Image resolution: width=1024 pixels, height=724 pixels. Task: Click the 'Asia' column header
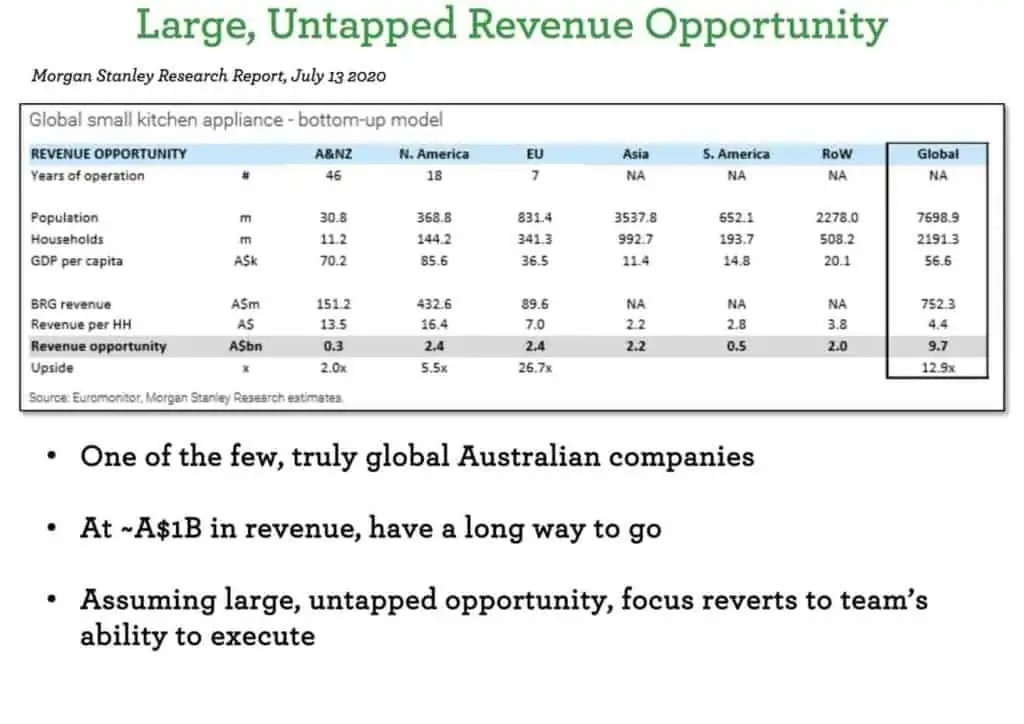[635, 154]
